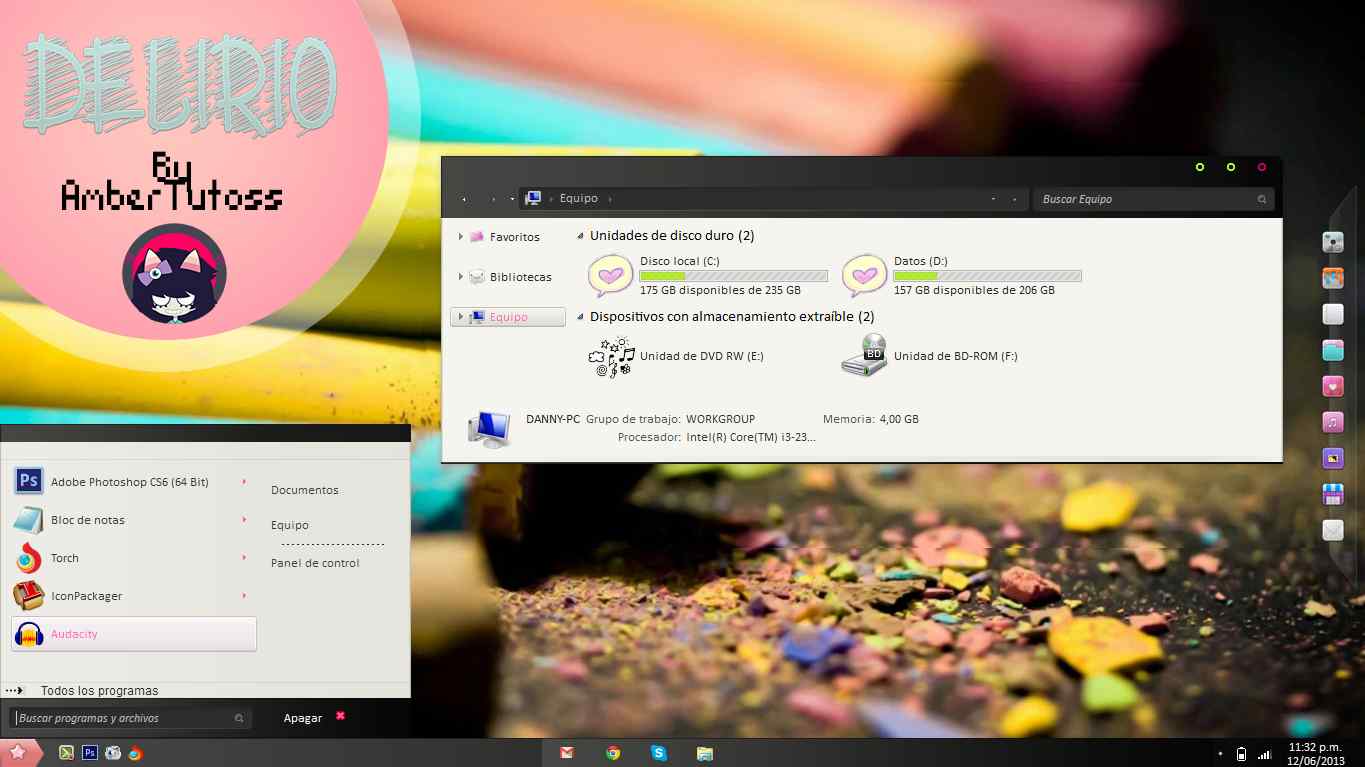1365x767 pixels.
Task: Select Favoritos in navigation pane
Action: coord(515,237)
